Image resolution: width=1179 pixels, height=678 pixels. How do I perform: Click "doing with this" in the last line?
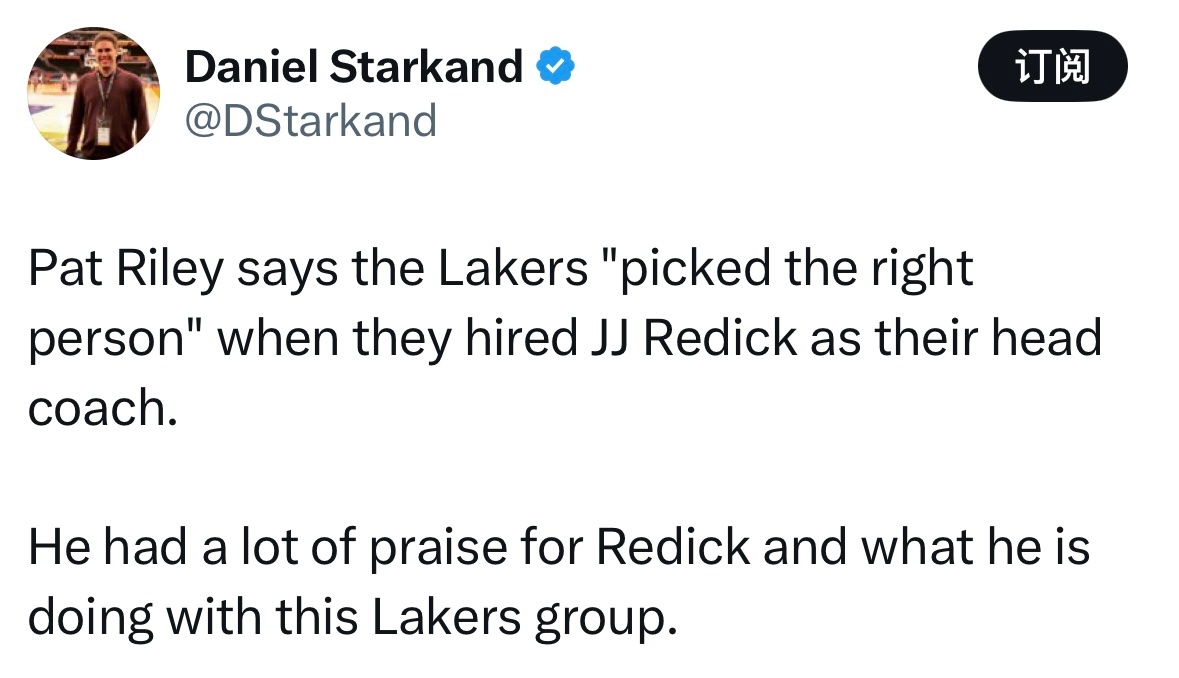tap(190, 618)
